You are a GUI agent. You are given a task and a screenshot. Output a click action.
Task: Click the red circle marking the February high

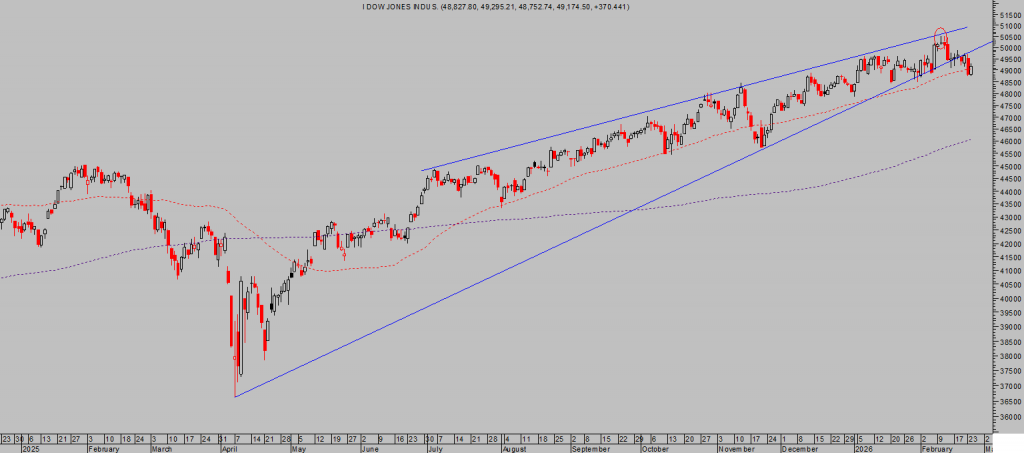point(940,36)
